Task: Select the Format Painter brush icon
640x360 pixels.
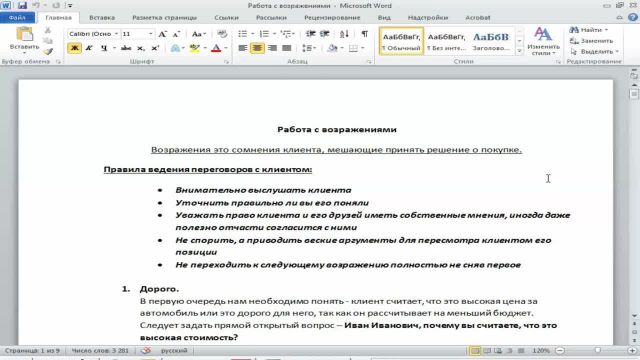Action: pos(48,52)
